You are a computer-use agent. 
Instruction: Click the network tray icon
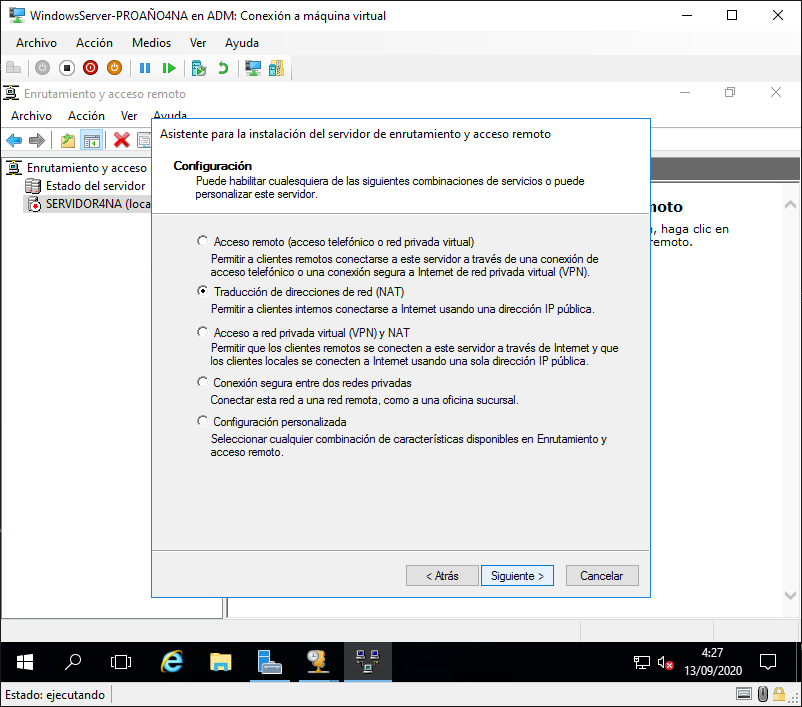(641, 662)
